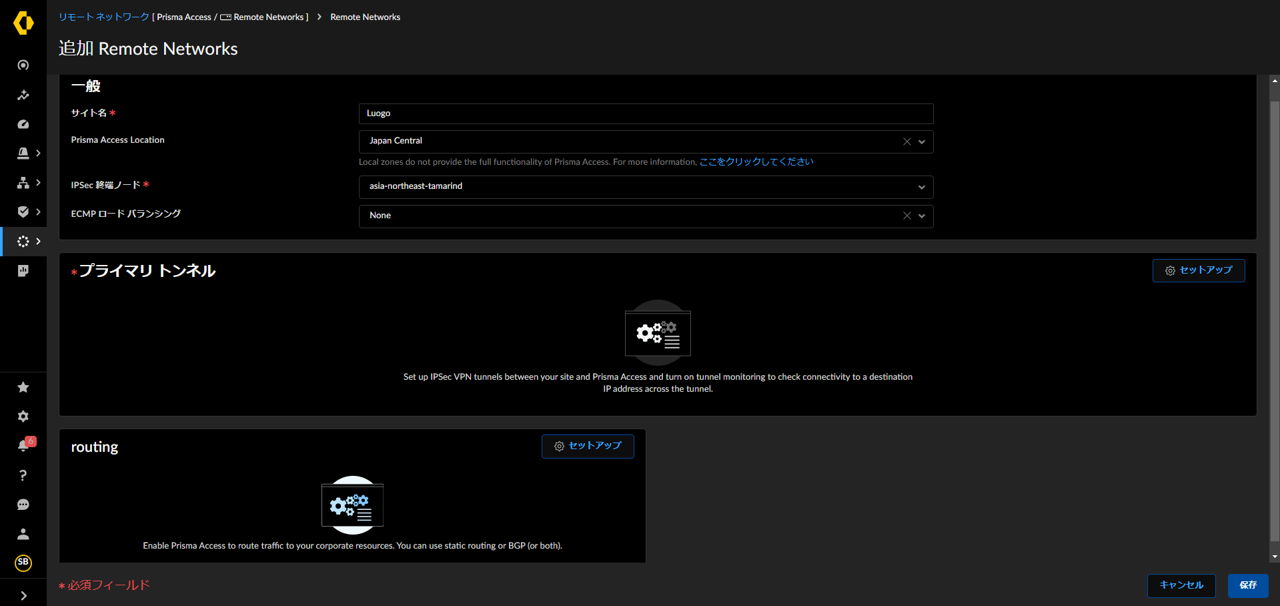Click the プライマリ トンネル heading
The image size is (1280, 606).
pyautogui.click(x=147, y=271)
